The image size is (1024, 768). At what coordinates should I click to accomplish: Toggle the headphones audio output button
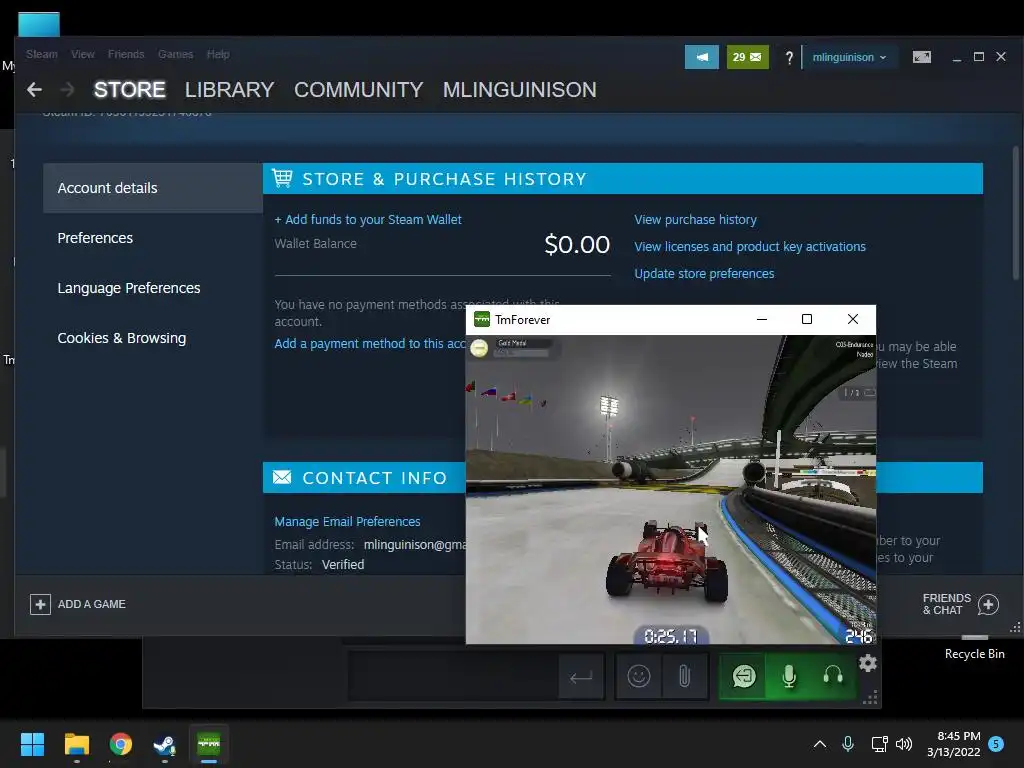click(833, 676)
